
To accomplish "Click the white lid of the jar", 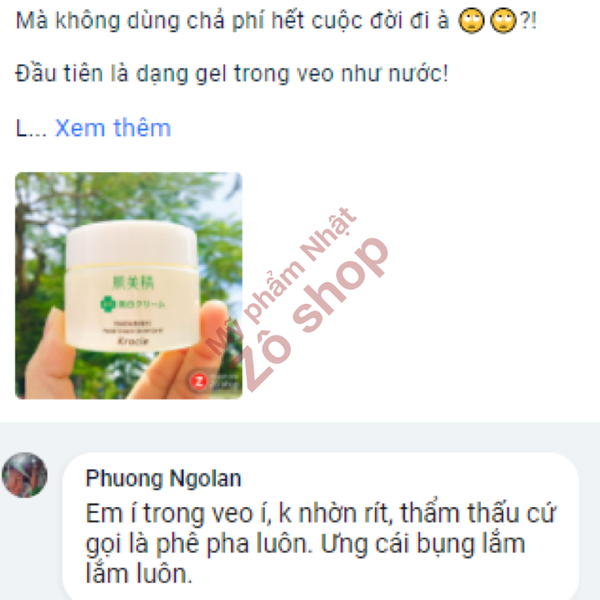I will tap(132, 243).
